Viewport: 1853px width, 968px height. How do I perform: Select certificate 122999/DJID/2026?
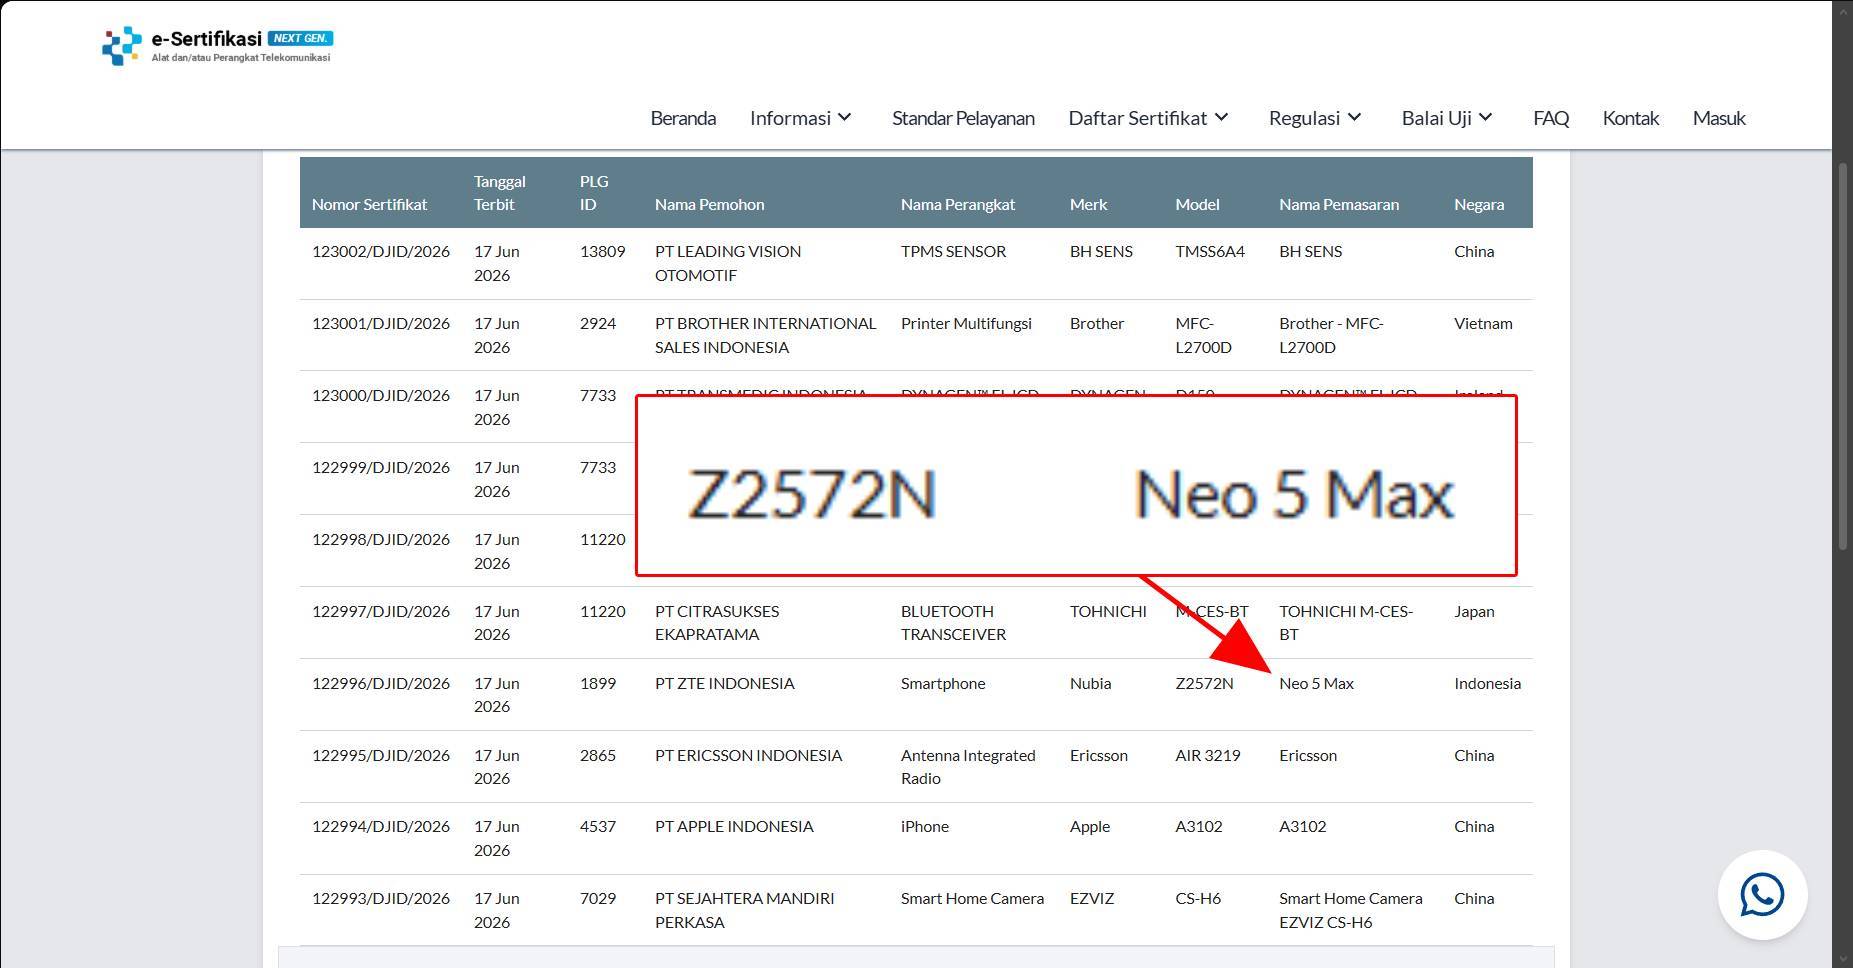click(x=381, y=467)
